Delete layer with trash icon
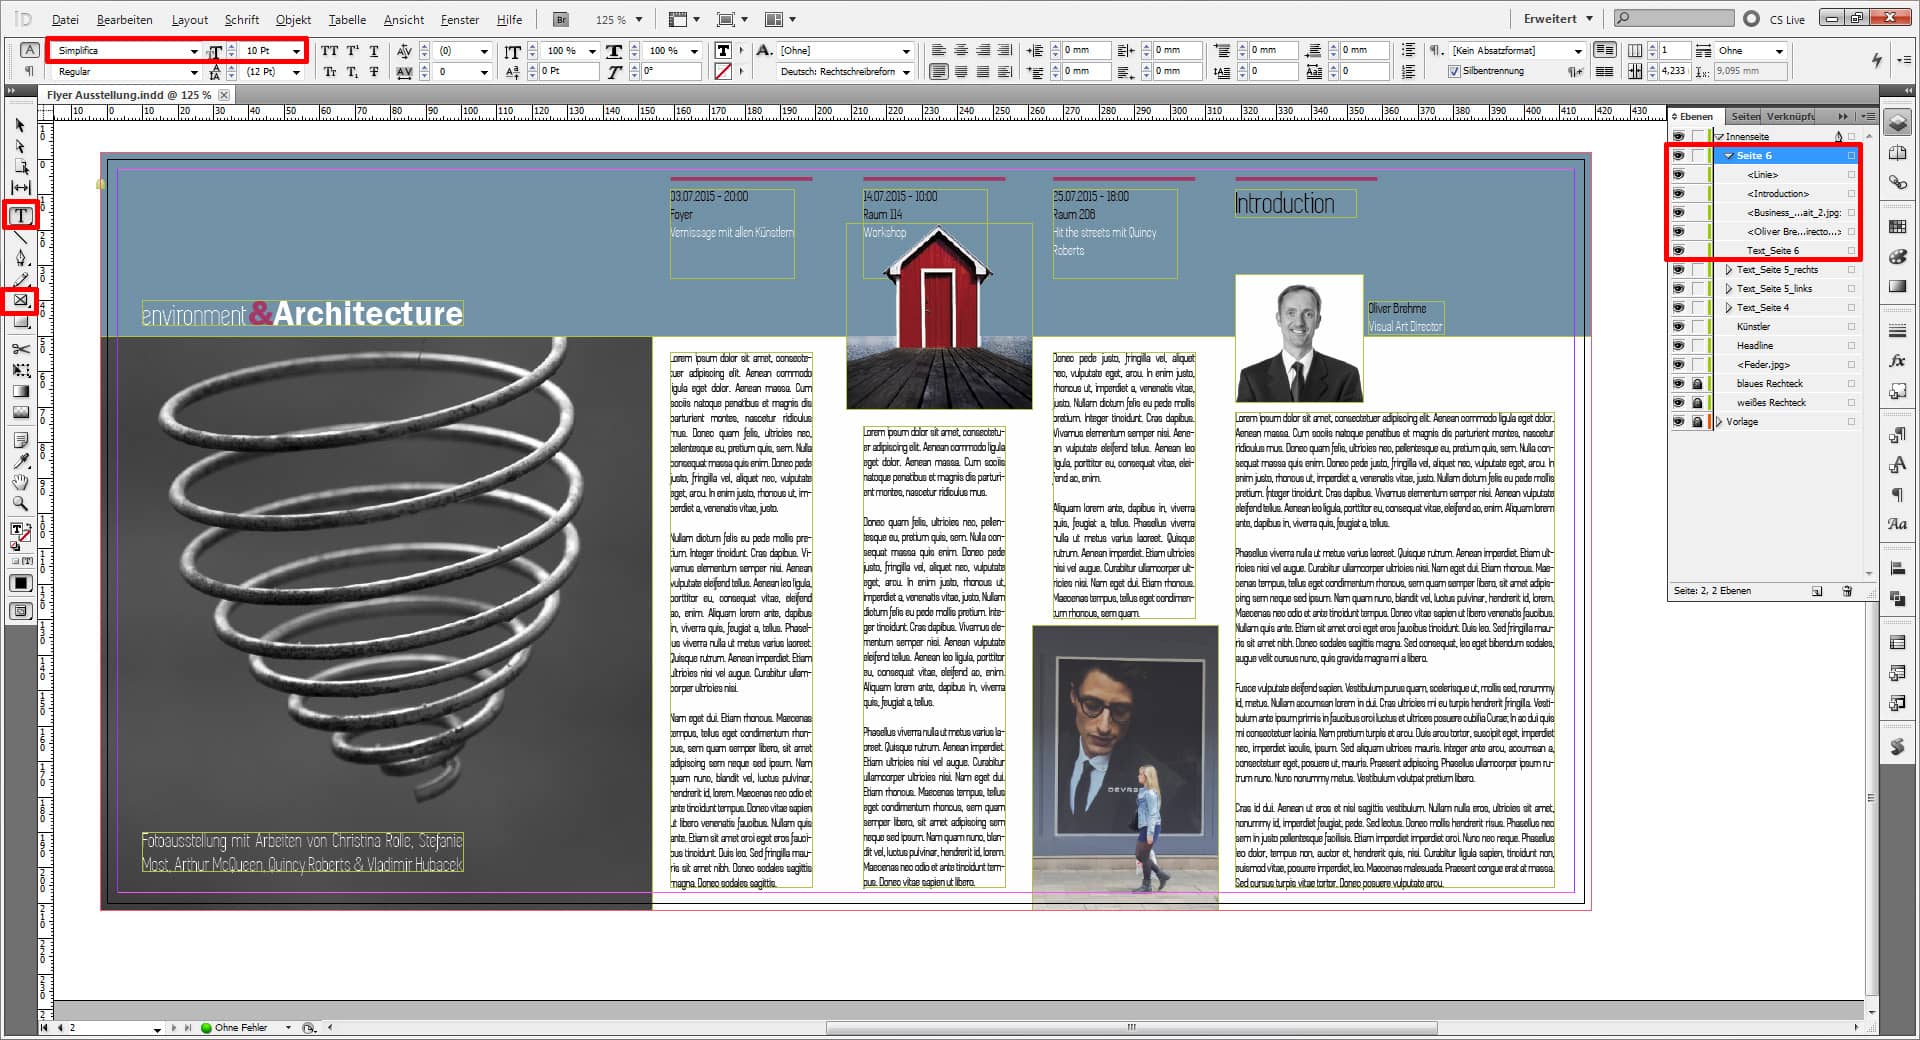The image size is (1920, 1040). click(1847, 591)
